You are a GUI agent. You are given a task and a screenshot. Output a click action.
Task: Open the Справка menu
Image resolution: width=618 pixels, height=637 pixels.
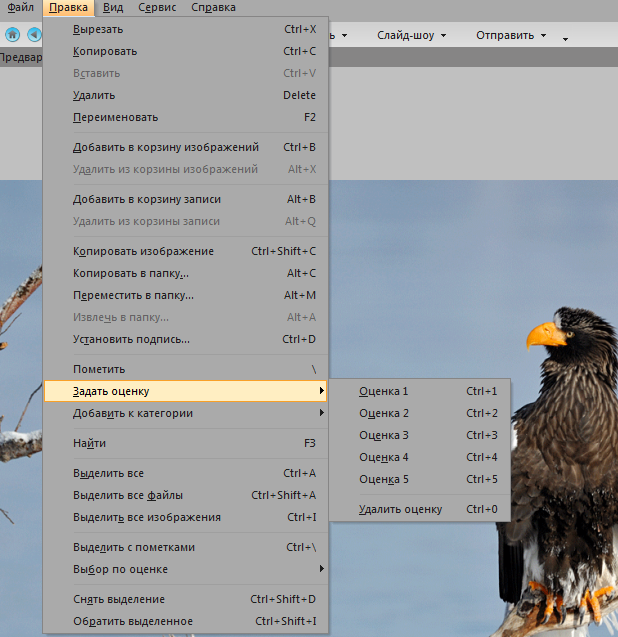212,7
